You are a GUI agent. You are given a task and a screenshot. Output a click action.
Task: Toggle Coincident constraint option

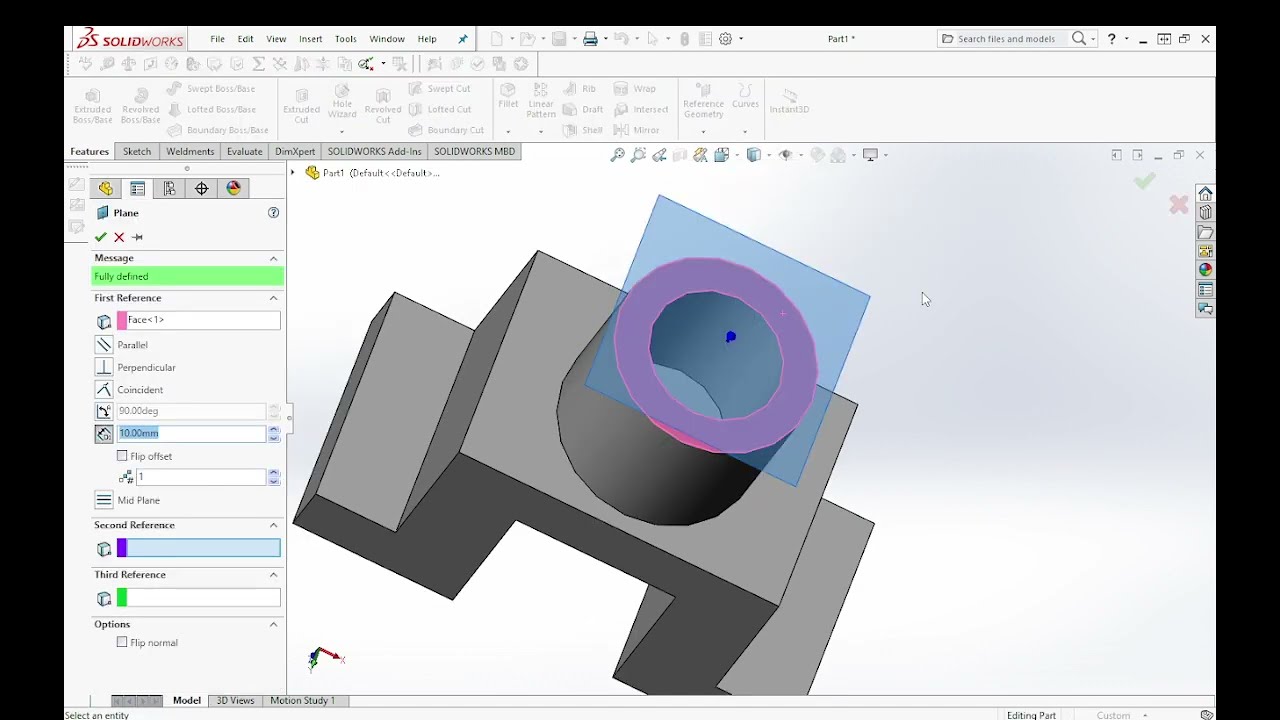pyautogui.click(x=104, y=389)
